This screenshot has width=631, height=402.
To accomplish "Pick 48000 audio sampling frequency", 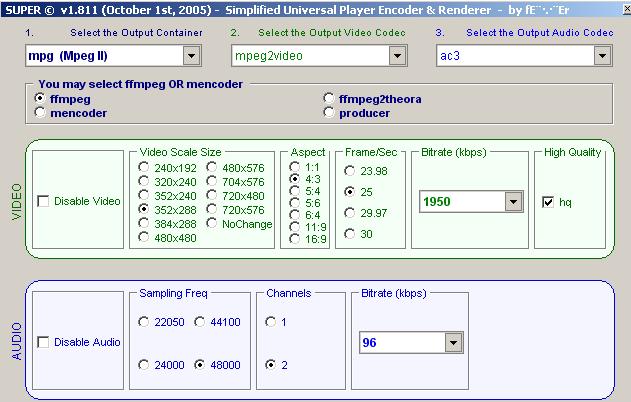I will coord(199,365).
